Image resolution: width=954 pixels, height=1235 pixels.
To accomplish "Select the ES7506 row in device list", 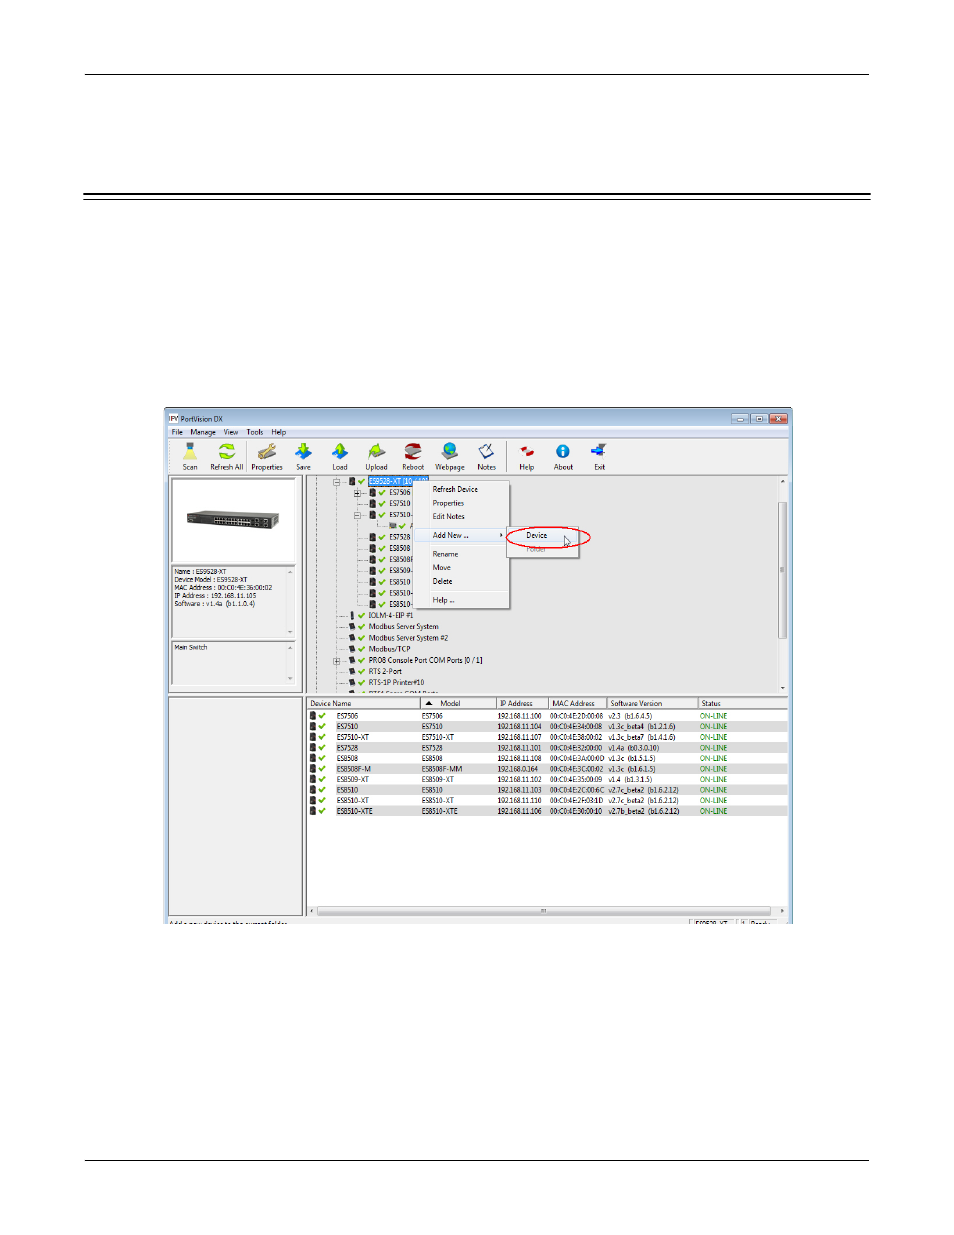I will pyautogui.click(x=547, y=716).
